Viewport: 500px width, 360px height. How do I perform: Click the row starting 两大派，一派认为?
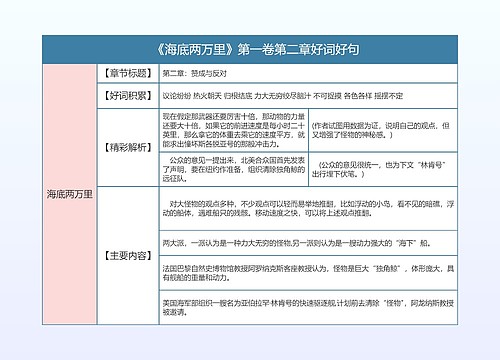pyautogui.click(x=308, y=243)
